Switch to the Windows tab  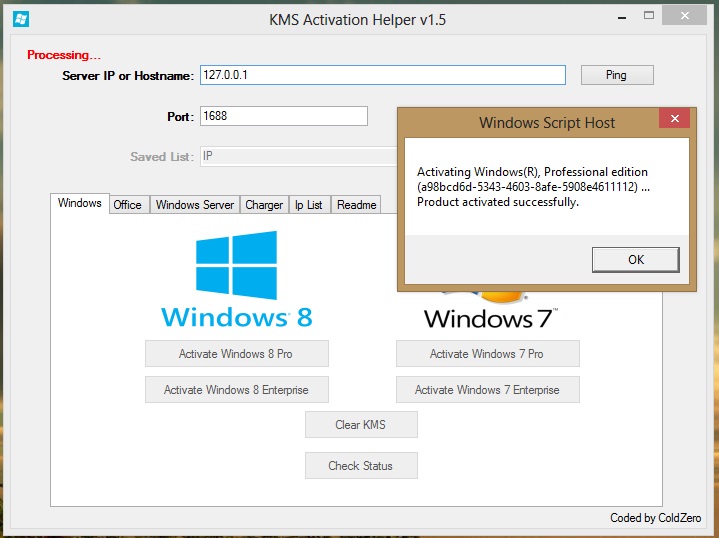[x=80, y=203]
